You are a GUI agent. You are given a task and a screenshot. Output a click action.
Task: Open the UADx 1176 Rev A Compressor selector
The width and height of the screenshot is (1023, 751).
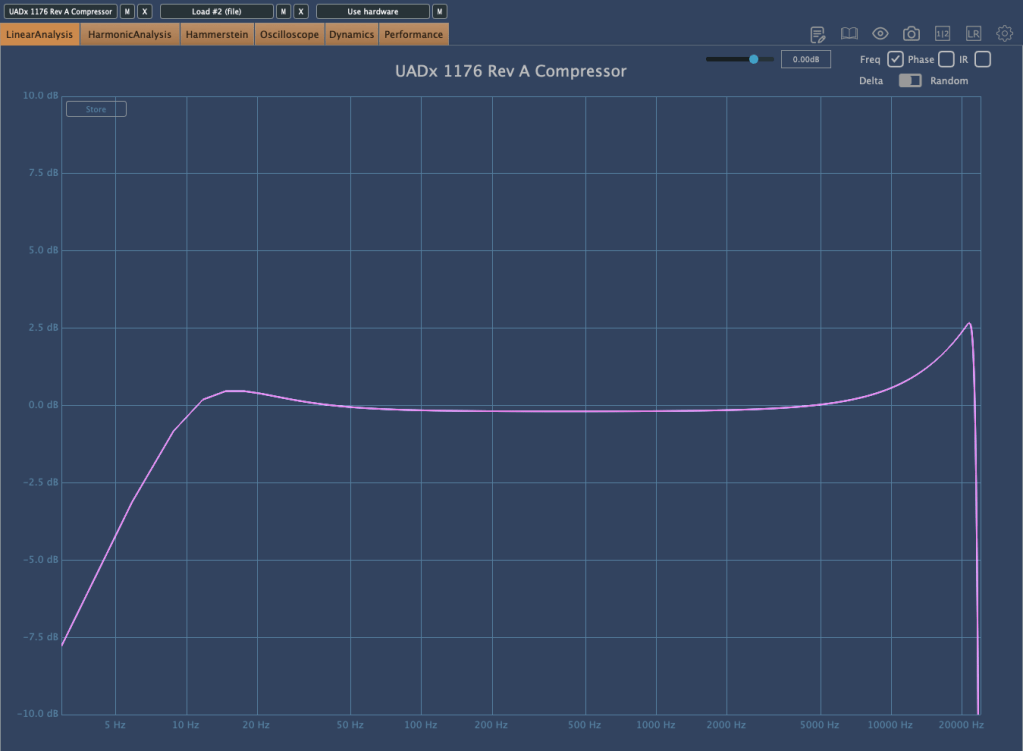click(60, 12)
